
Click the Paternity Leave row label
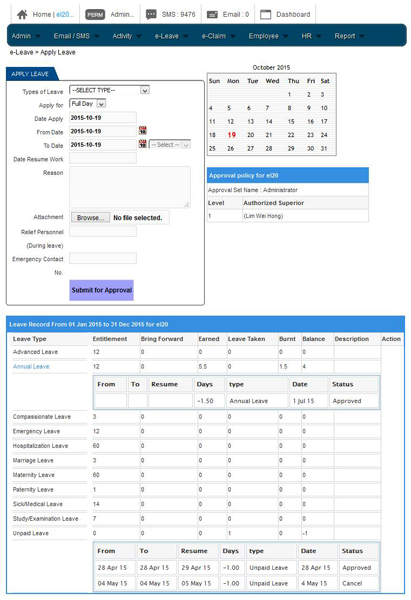point(33,489)
